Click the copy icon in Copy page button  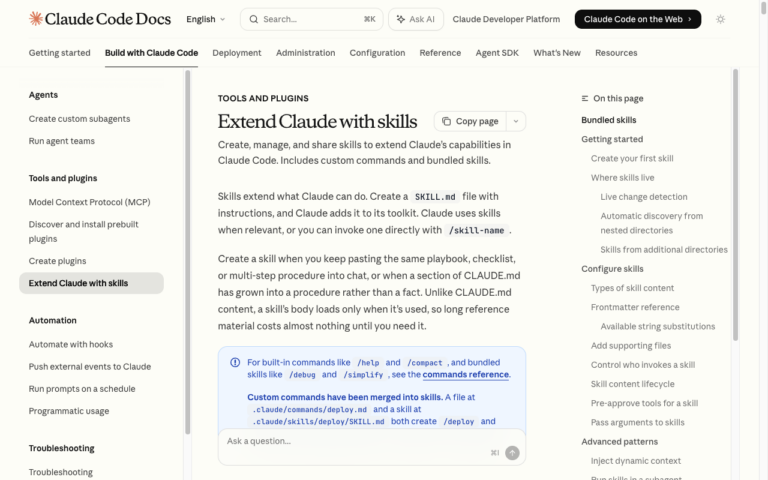tap(446, 121)
